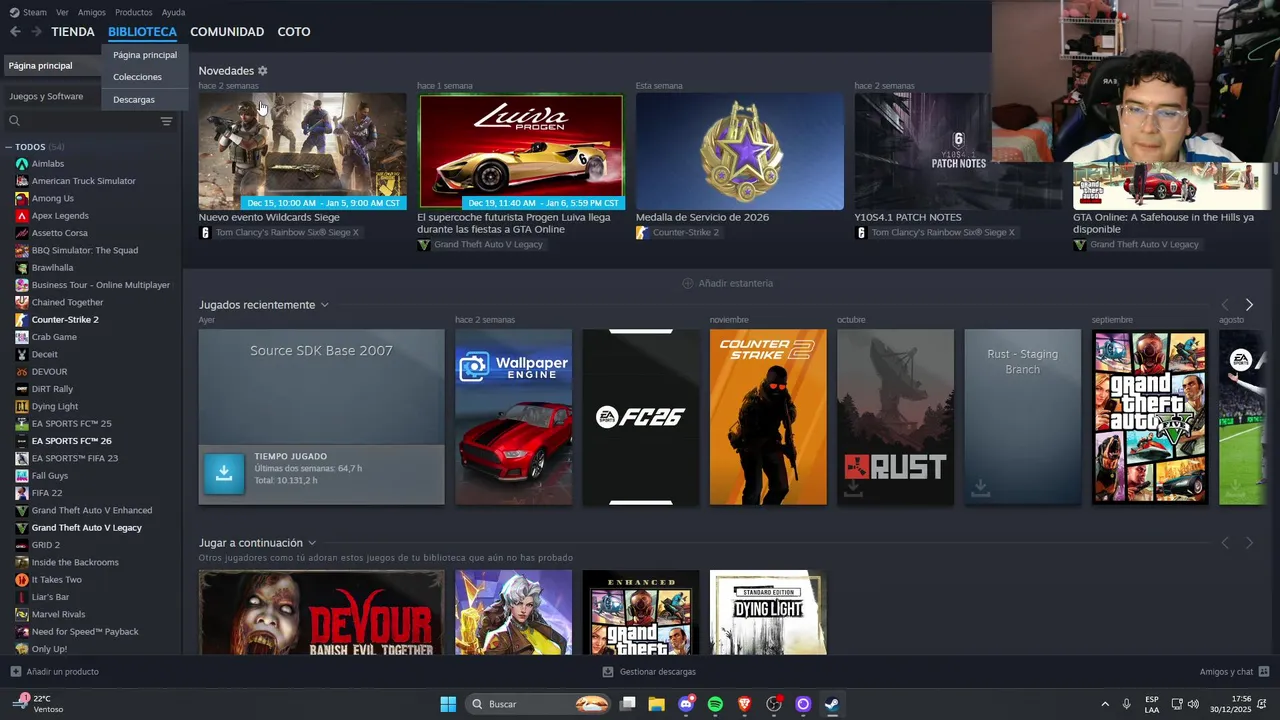The width and height of the screenshot is (1280, 720).
Task: Advance Jugados recientemente with the right arrow
Action: click(x=1249, y=305)
